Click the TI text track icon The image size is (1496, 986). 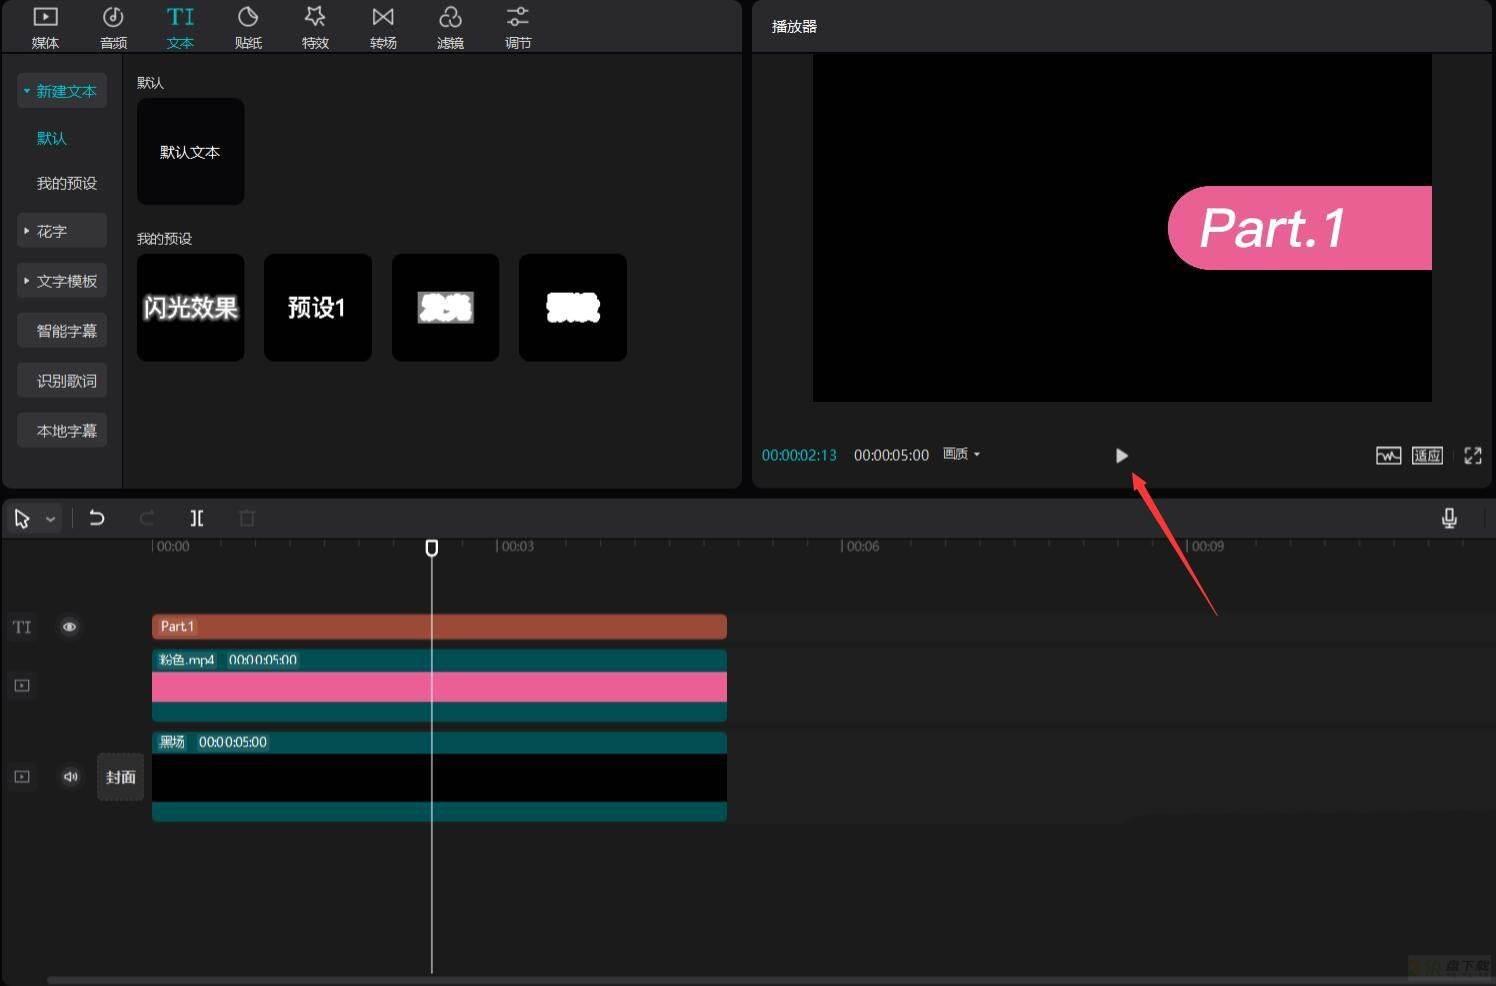[22, 627]
